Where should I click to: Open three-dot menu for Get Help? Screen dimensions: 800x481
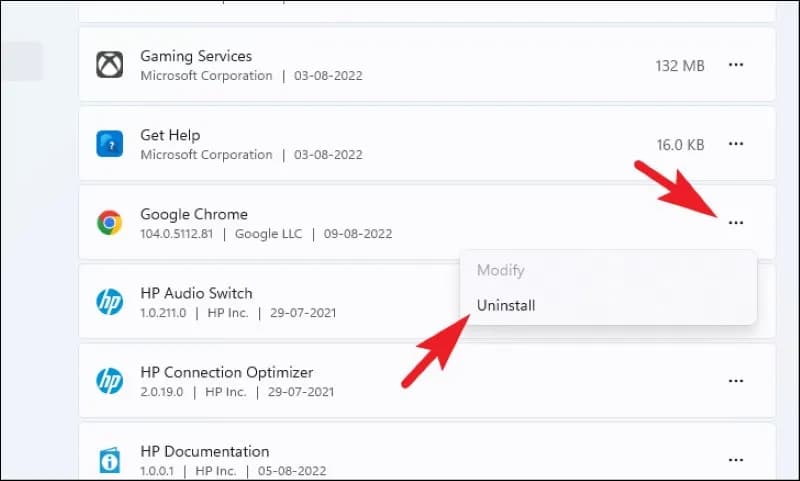[736, 144]
